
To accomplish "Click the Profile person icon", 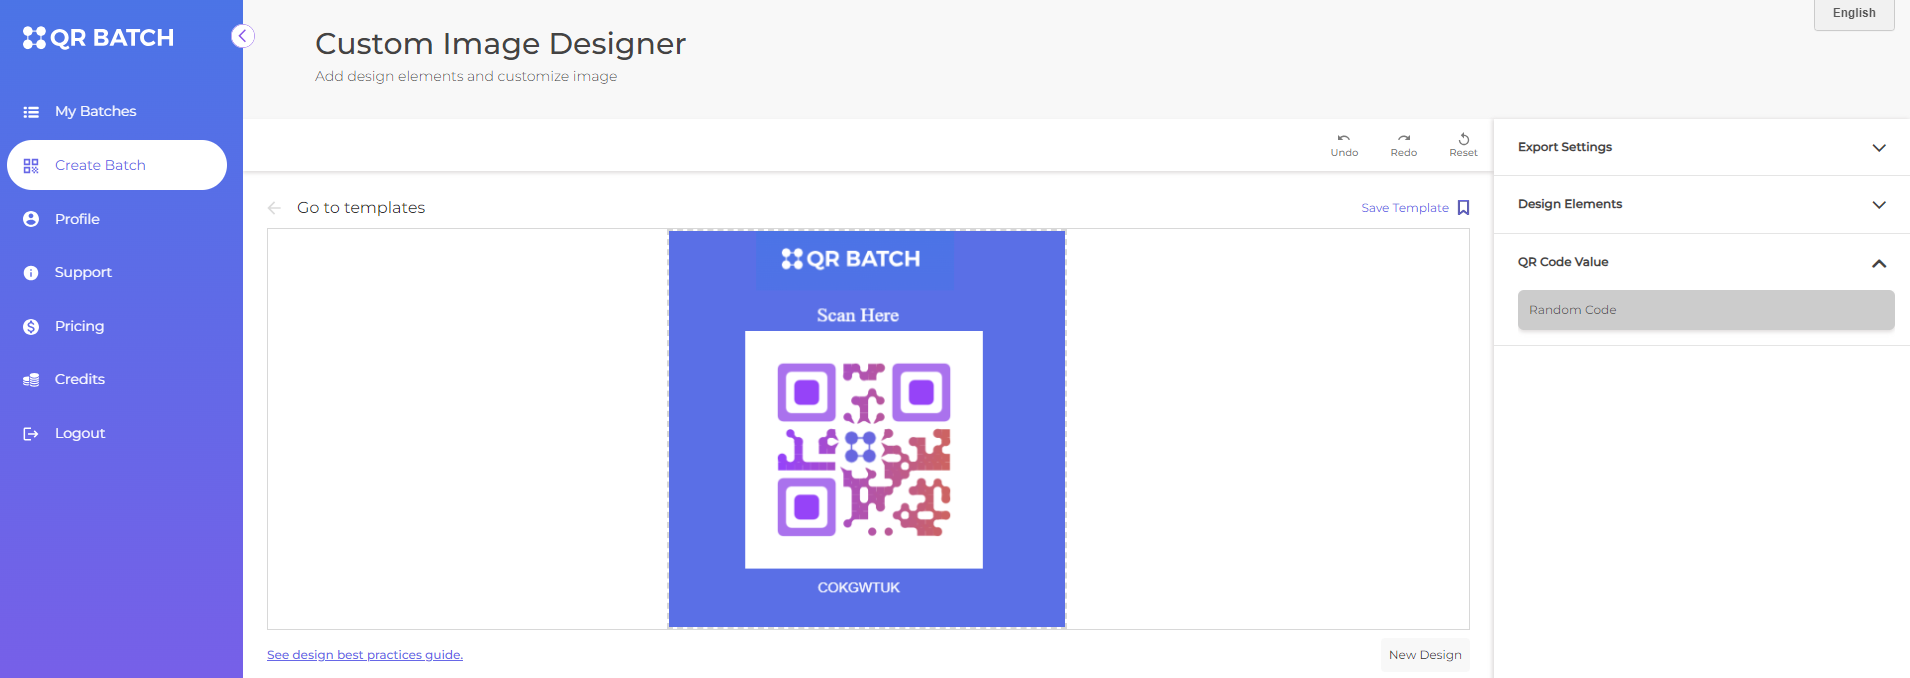I will pyautogui.click(x=31, y=219).
